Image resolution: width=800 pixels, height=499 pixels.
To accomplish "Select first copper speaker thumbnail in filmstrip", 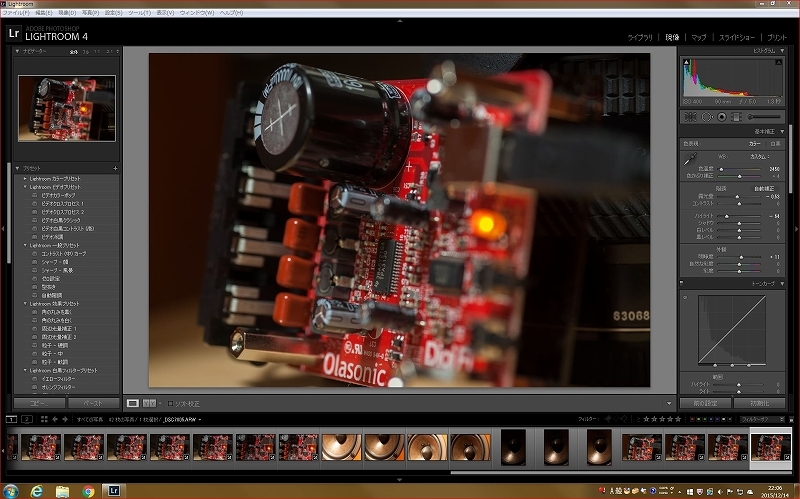I will [x=341, y=447].
